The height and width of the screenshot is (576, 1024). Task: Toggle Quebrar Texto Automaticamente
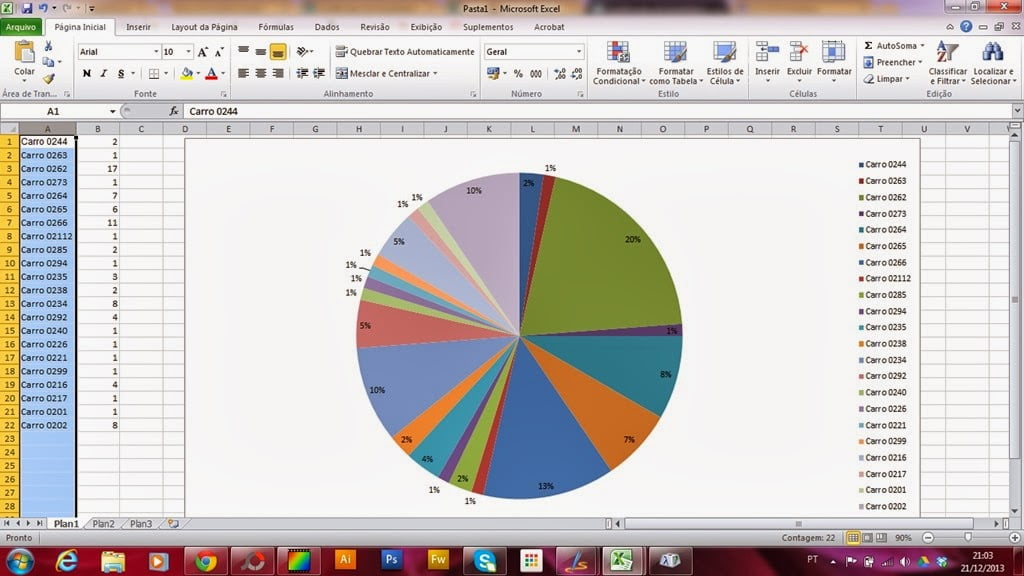pos(405,52)
